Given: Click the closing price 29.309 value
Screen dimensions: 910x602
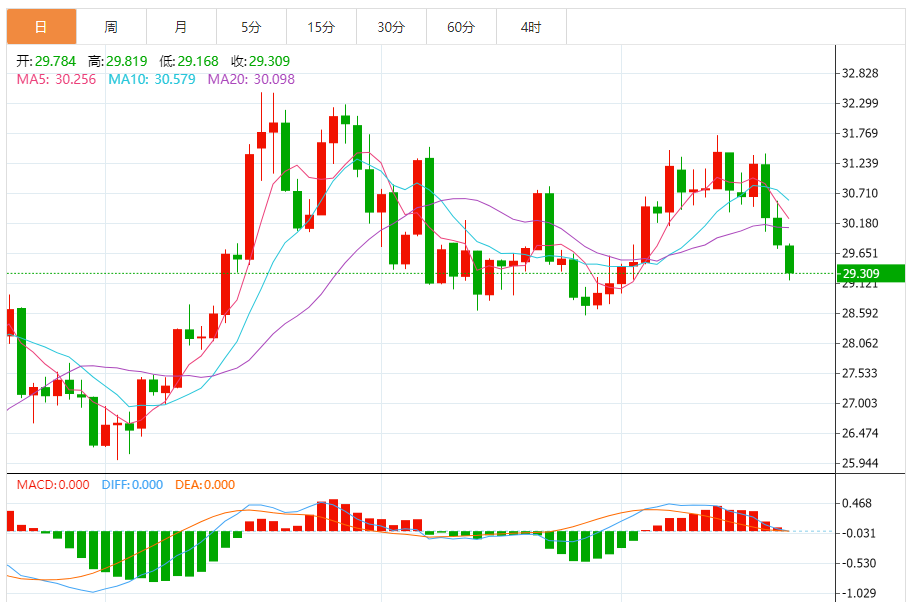Looking at the screenshot, I should 269,61.
